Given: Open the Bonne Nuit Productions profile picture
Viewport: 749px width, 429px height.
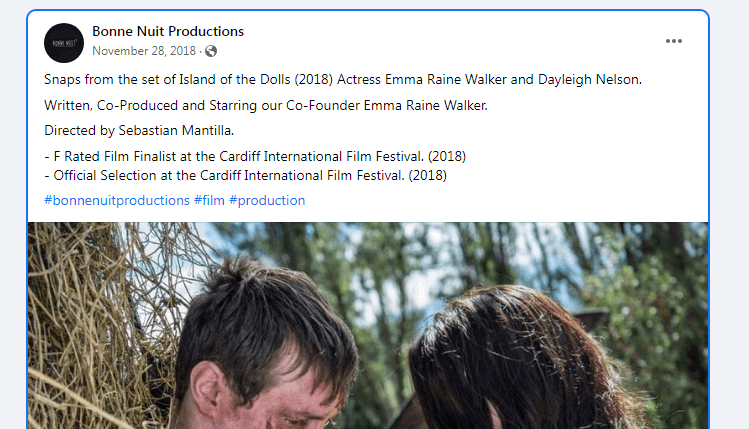Looking at the screenshot, I should [64, 43].
